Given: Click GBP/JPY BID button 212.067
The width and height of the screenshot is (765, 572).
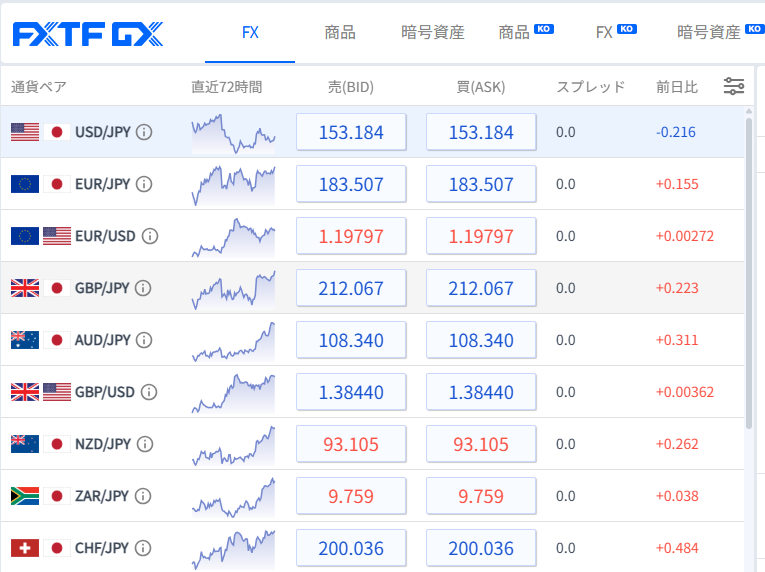Looking at the screenshot, I should pyautogui.click(x=351, y=288).
